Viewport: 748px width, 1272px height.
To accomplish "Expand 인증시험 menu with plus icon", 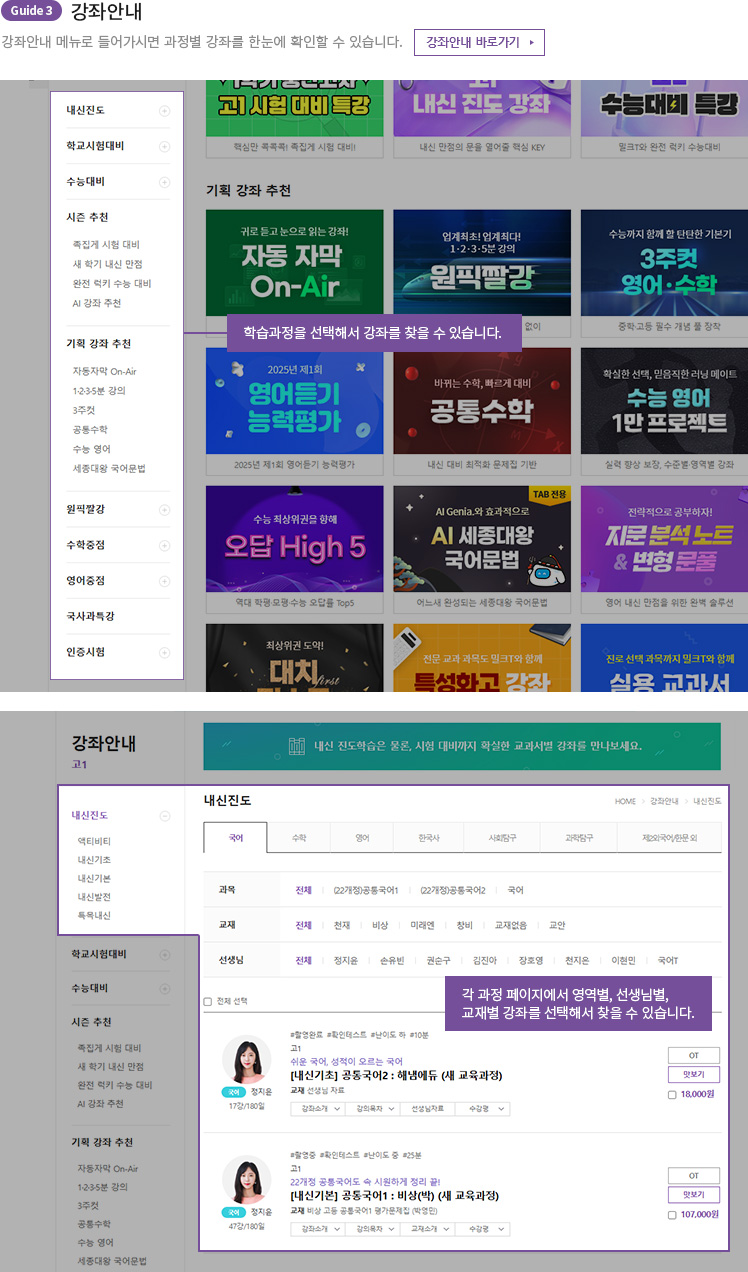I will [164, 653].
